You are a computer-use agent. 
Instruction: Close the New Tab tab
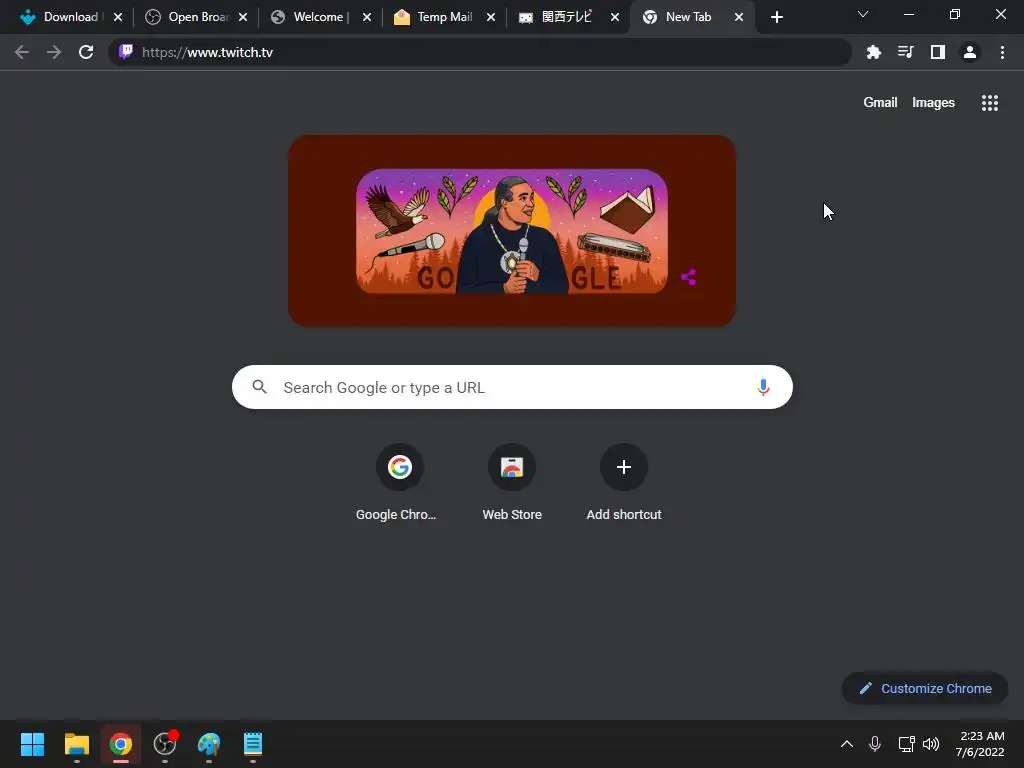pyautogui.click(x=739, y=17)
